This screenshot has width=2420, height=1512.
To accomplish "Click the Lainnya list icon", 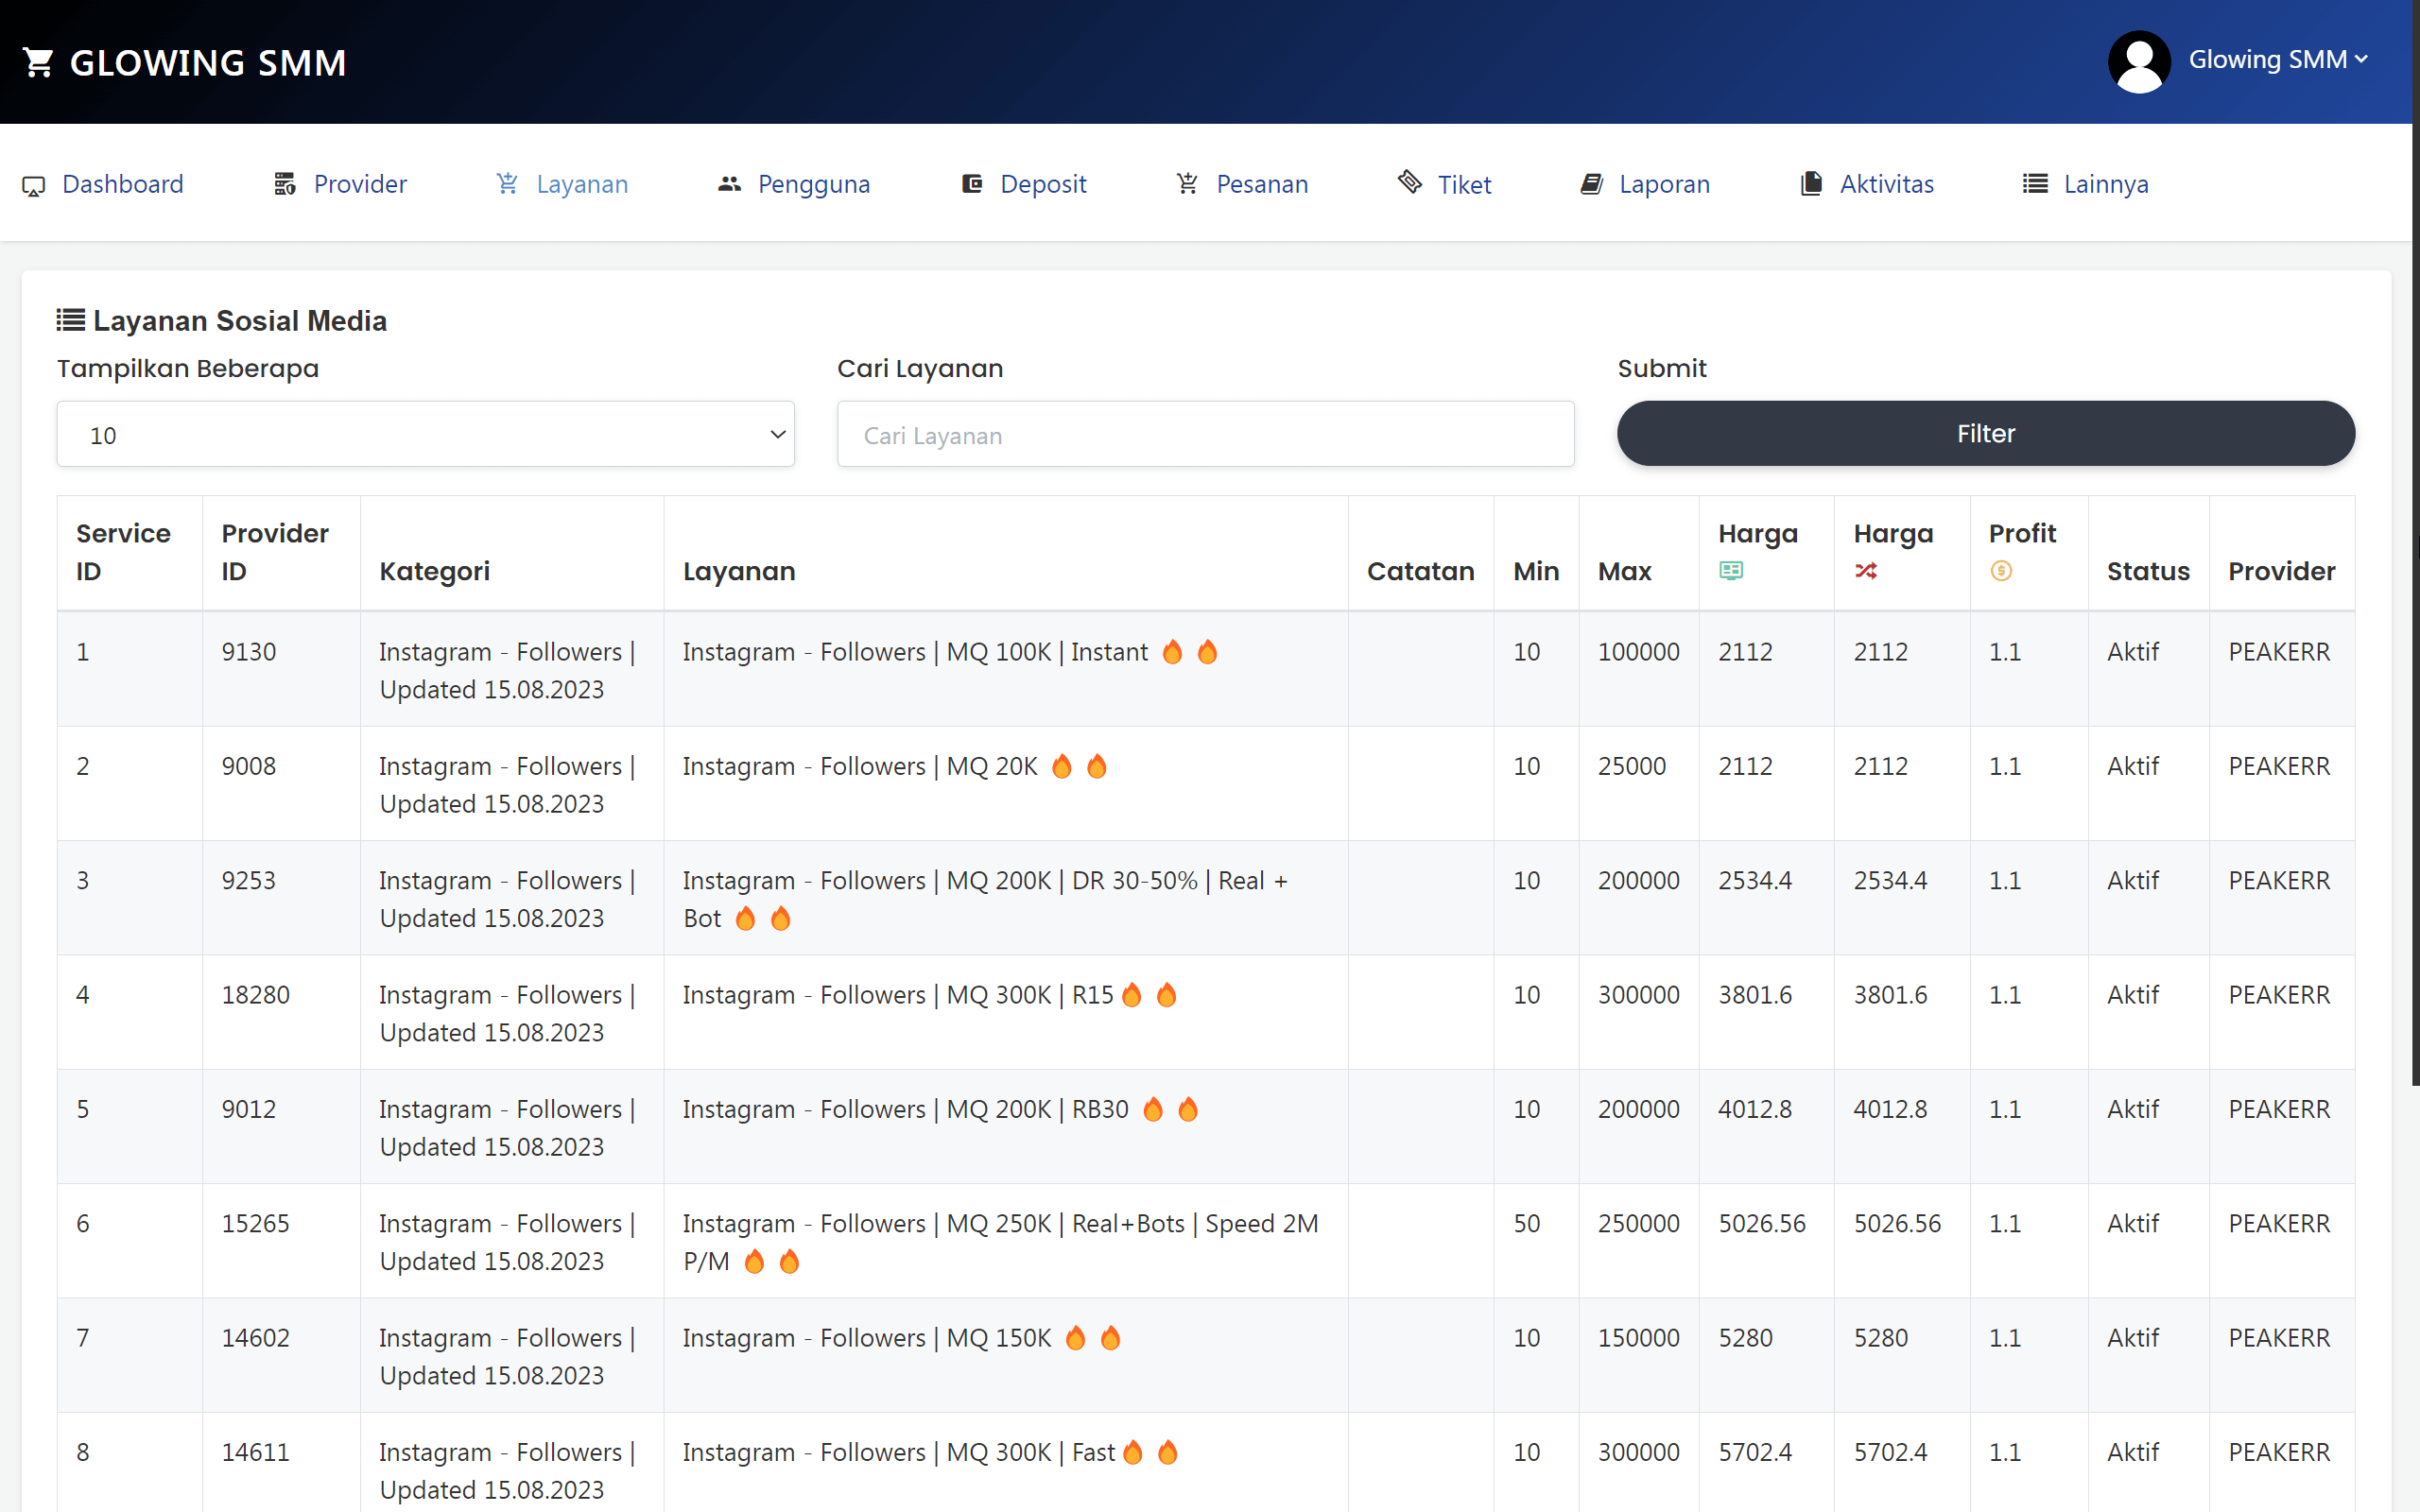I will pyautogui.click(x=2034, y=184).
